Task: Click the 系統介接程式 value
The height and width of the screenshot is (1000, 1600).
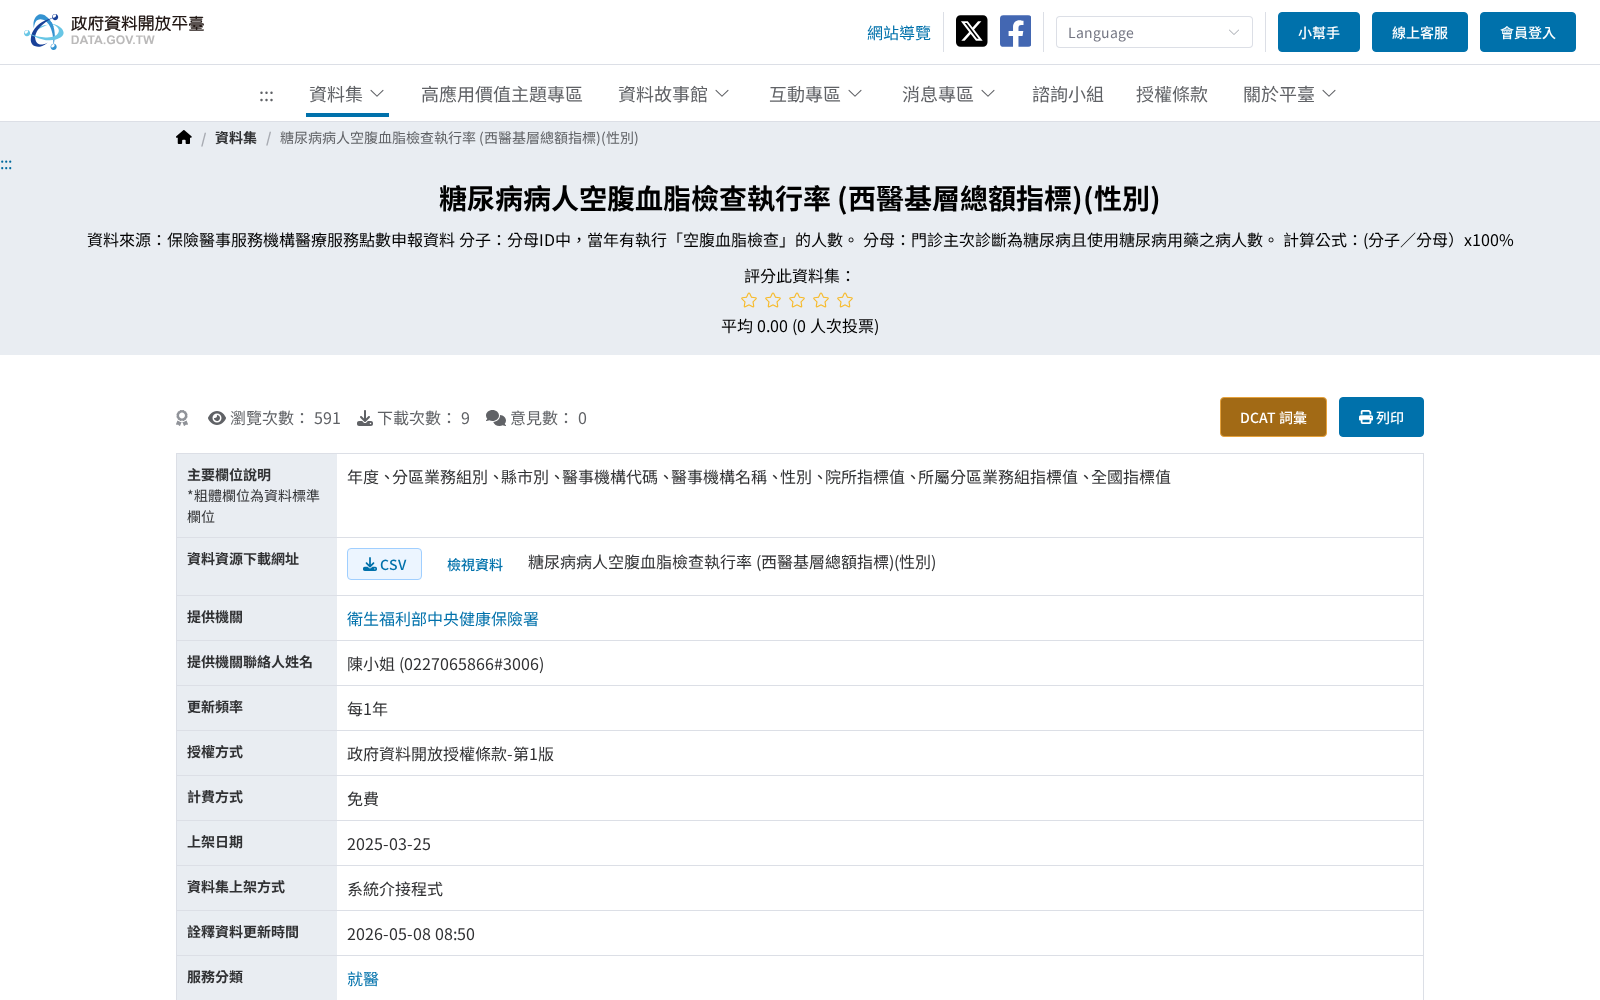Action: (x=395, y=889)
